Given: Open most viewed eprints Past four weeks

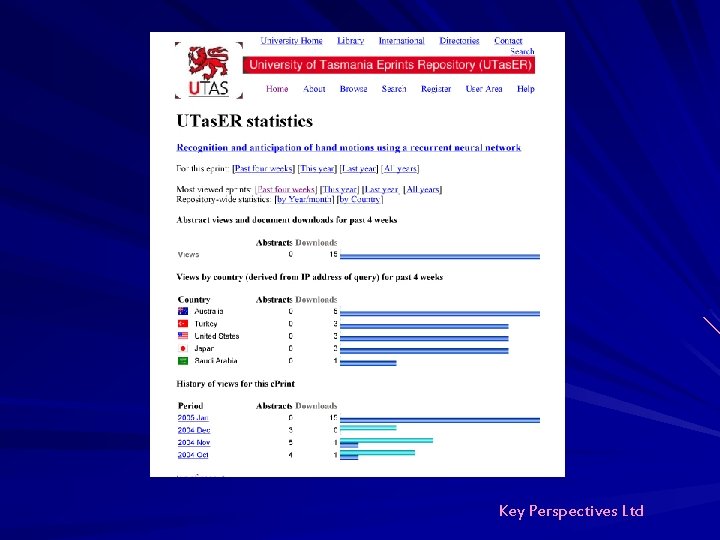Looking at the screenshot, I should [x=286, y=189].
